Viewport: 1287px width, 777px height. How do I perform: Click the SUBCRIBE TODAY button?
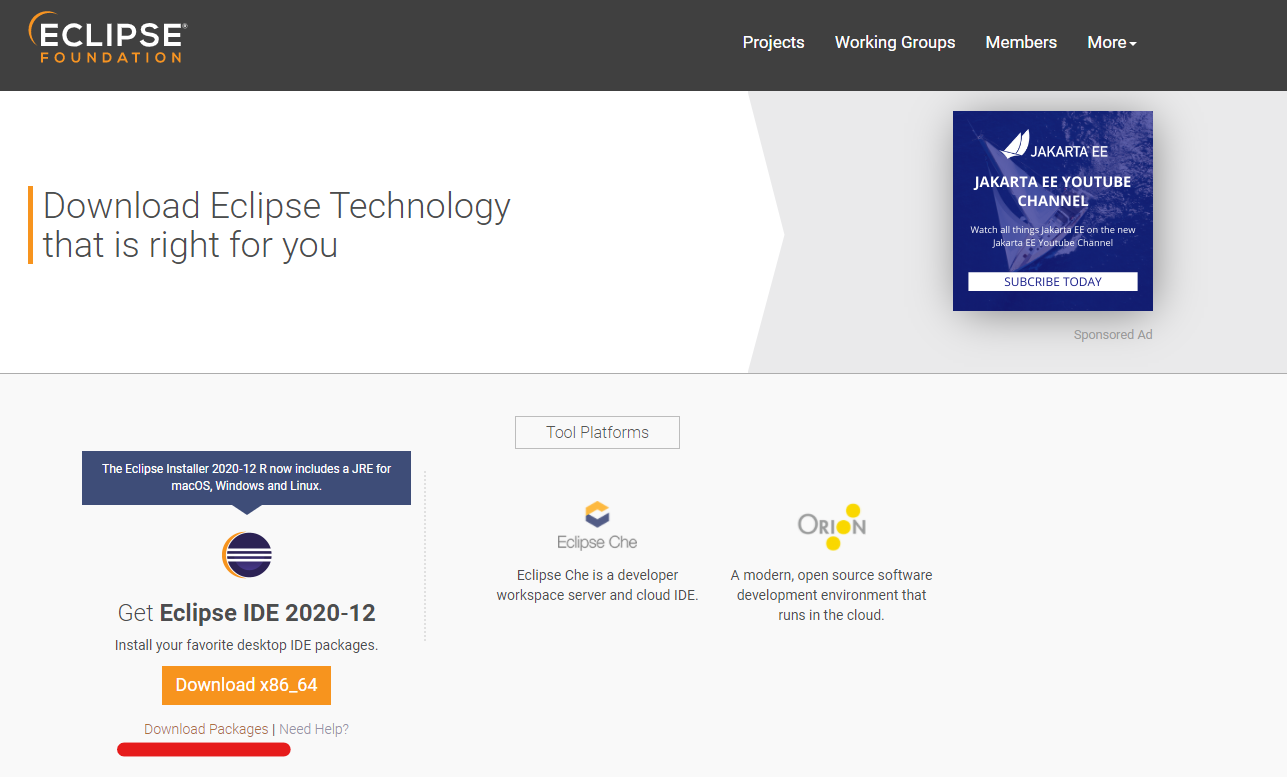pyautogui.click(x=1053, y=282)
